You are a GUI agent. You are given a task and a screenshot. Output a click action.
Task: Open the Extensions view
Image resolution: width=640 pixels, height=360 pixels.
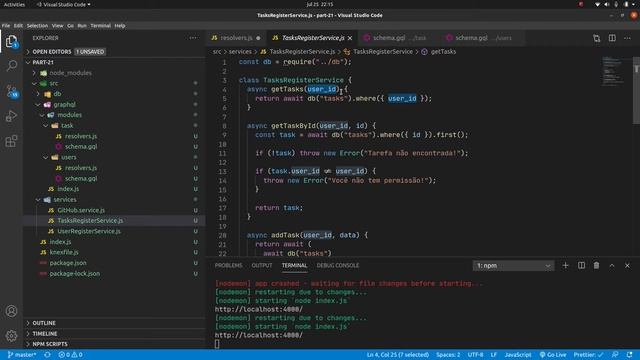click(x=11, y=141)
